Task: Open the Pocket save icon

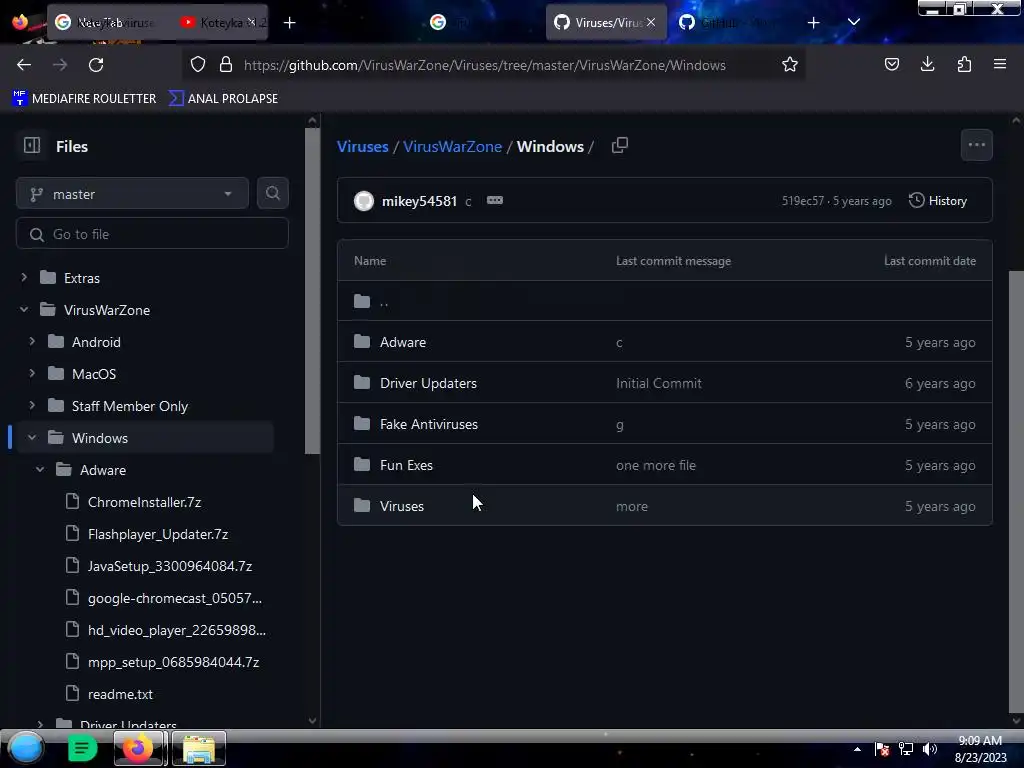Action: click(x=891, y=64)
